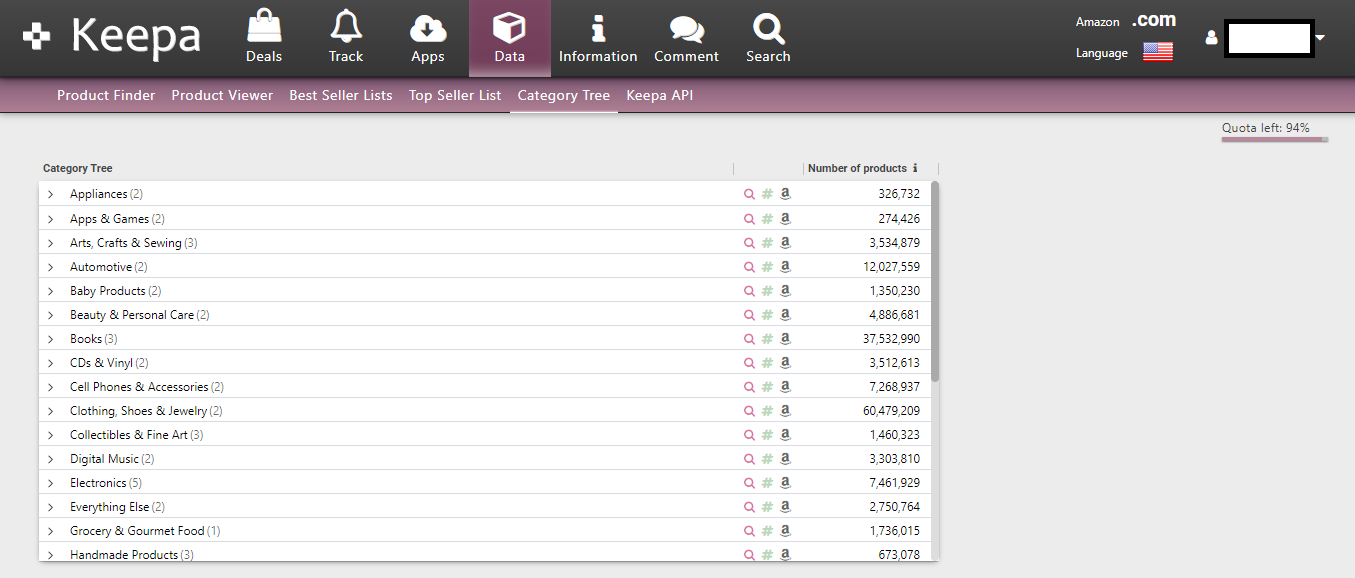Click Number of products column header
The image size is (1355, 578).
click(857, 168)
